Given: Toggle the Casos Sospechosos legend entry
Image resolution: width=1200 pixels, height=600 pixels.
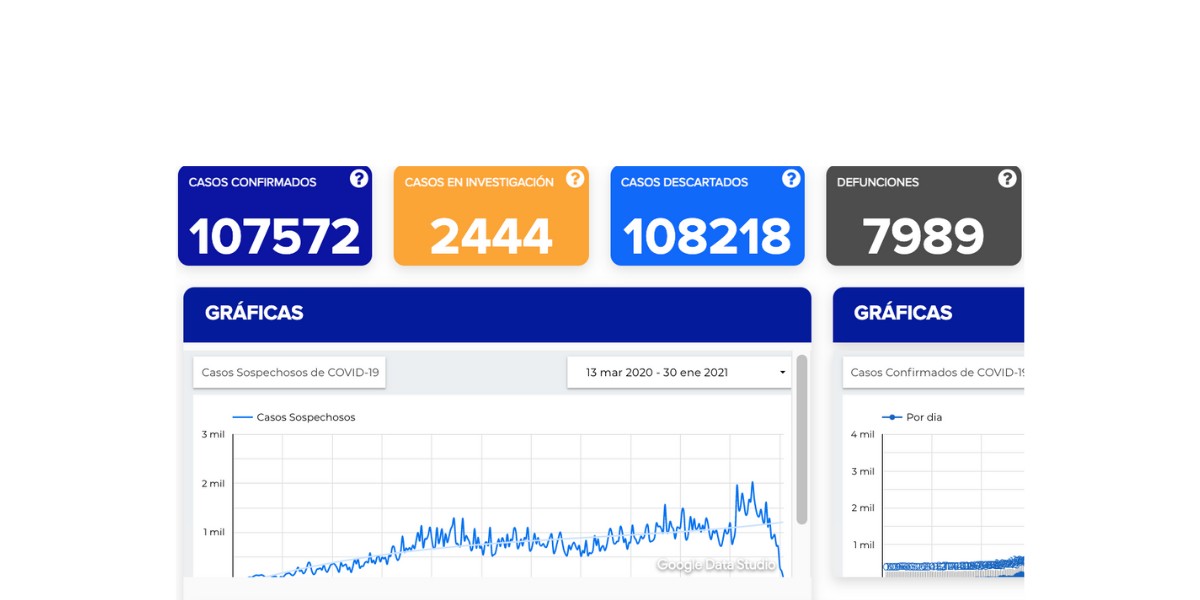Looking at the screenshot, I should (294, 417).
